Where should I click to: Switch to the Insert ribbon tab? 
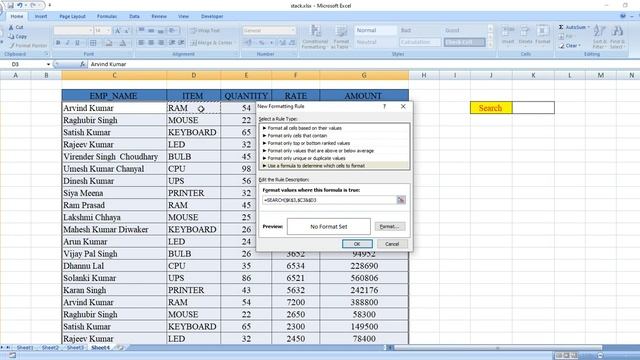(x=41, y=16)
